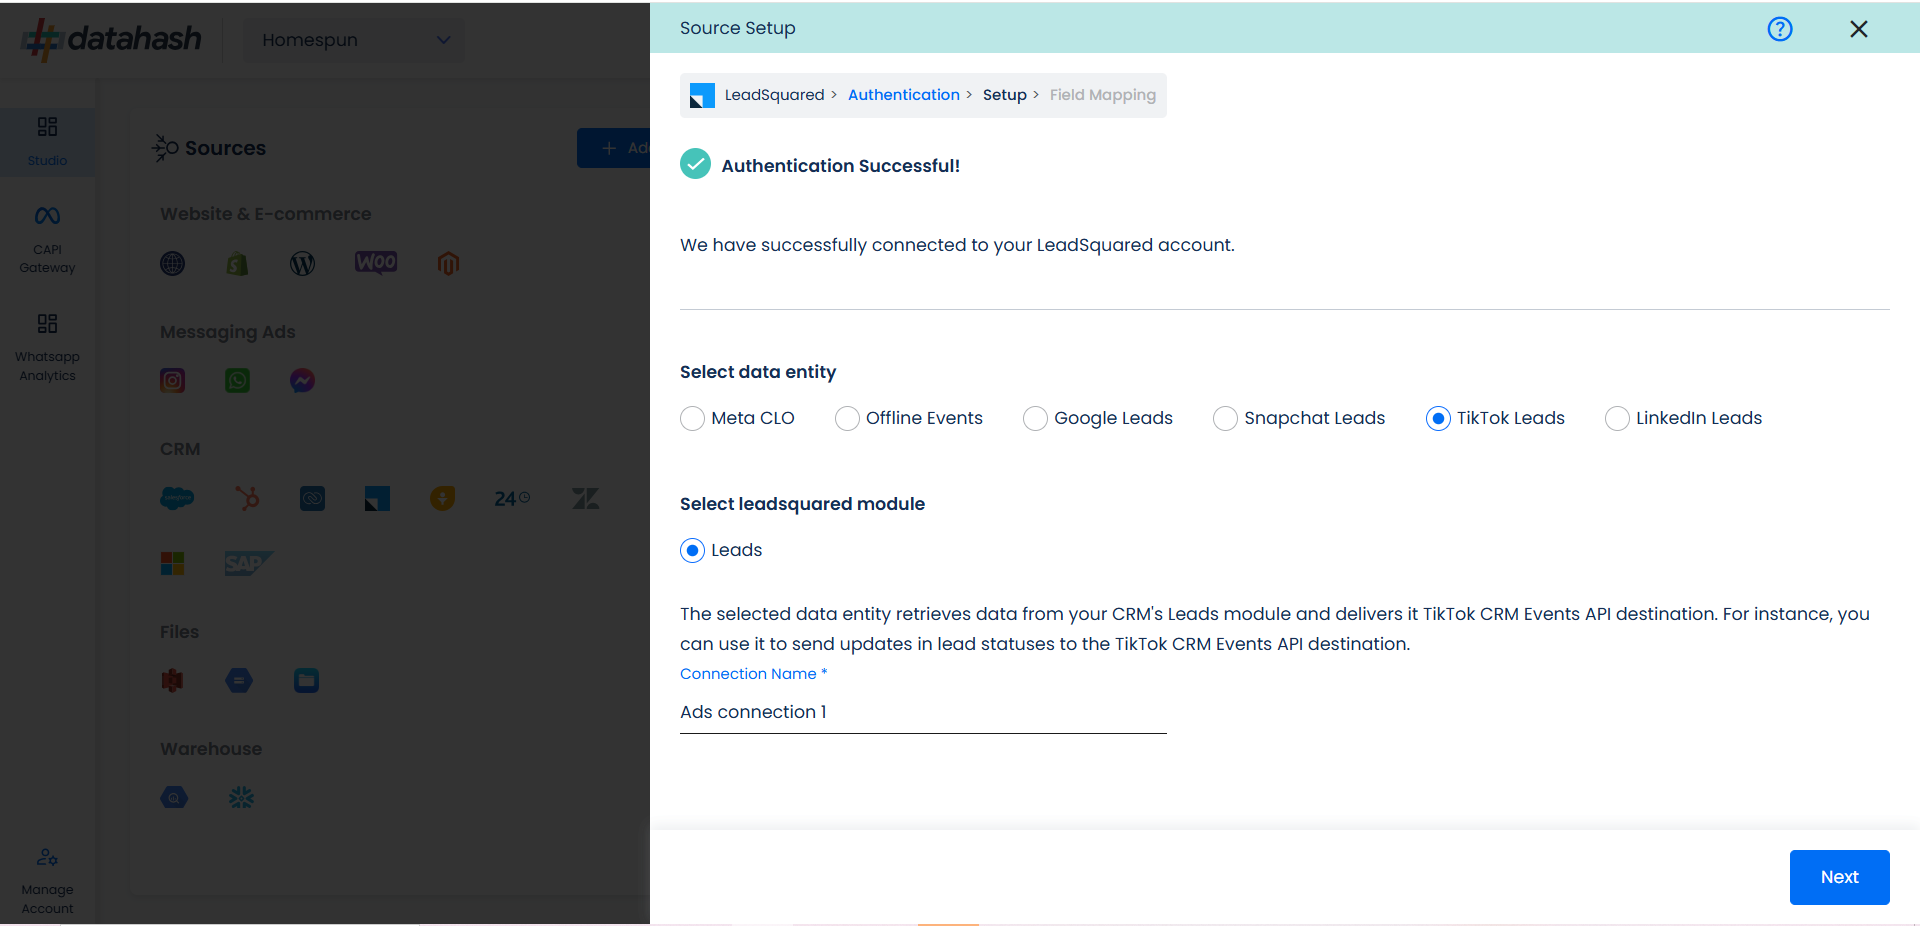Click the Authentication Successful checkmark icon
Image resolution: width=1920 pixels, height=926 pixels.
(695, 164)
